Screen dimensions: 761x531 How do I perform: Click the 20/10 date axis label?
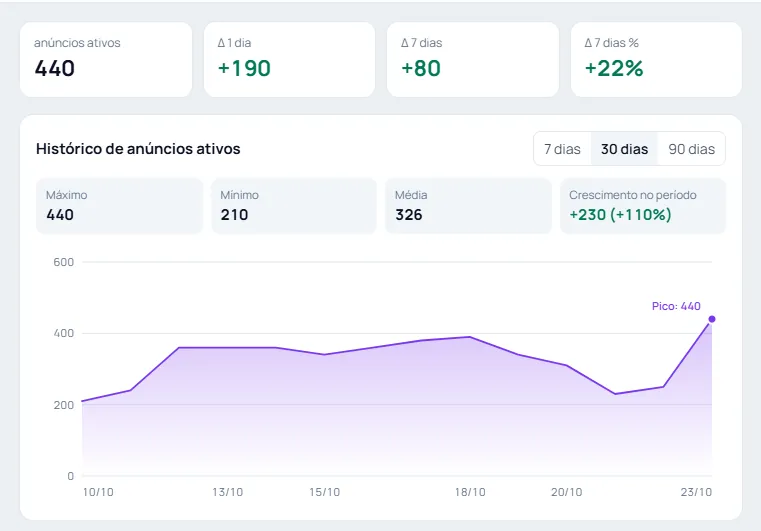tap(566, 492)
